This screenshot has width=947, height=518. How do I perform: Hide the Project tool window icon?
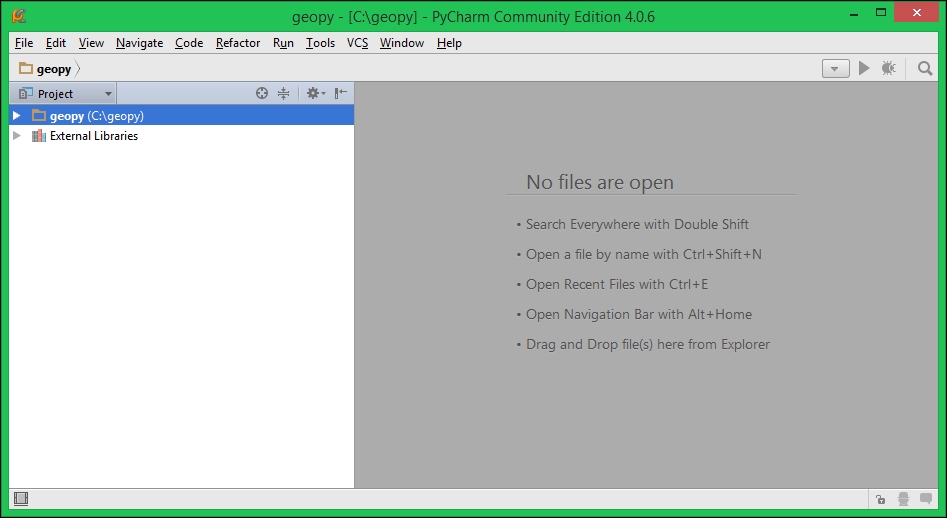click(341, 93)
